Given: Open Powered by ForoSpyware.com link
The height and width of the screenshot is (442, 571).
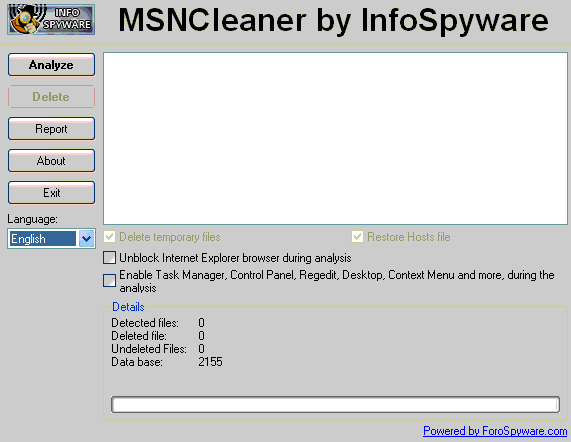Looking at the screenshot, I should coord(495,431).
